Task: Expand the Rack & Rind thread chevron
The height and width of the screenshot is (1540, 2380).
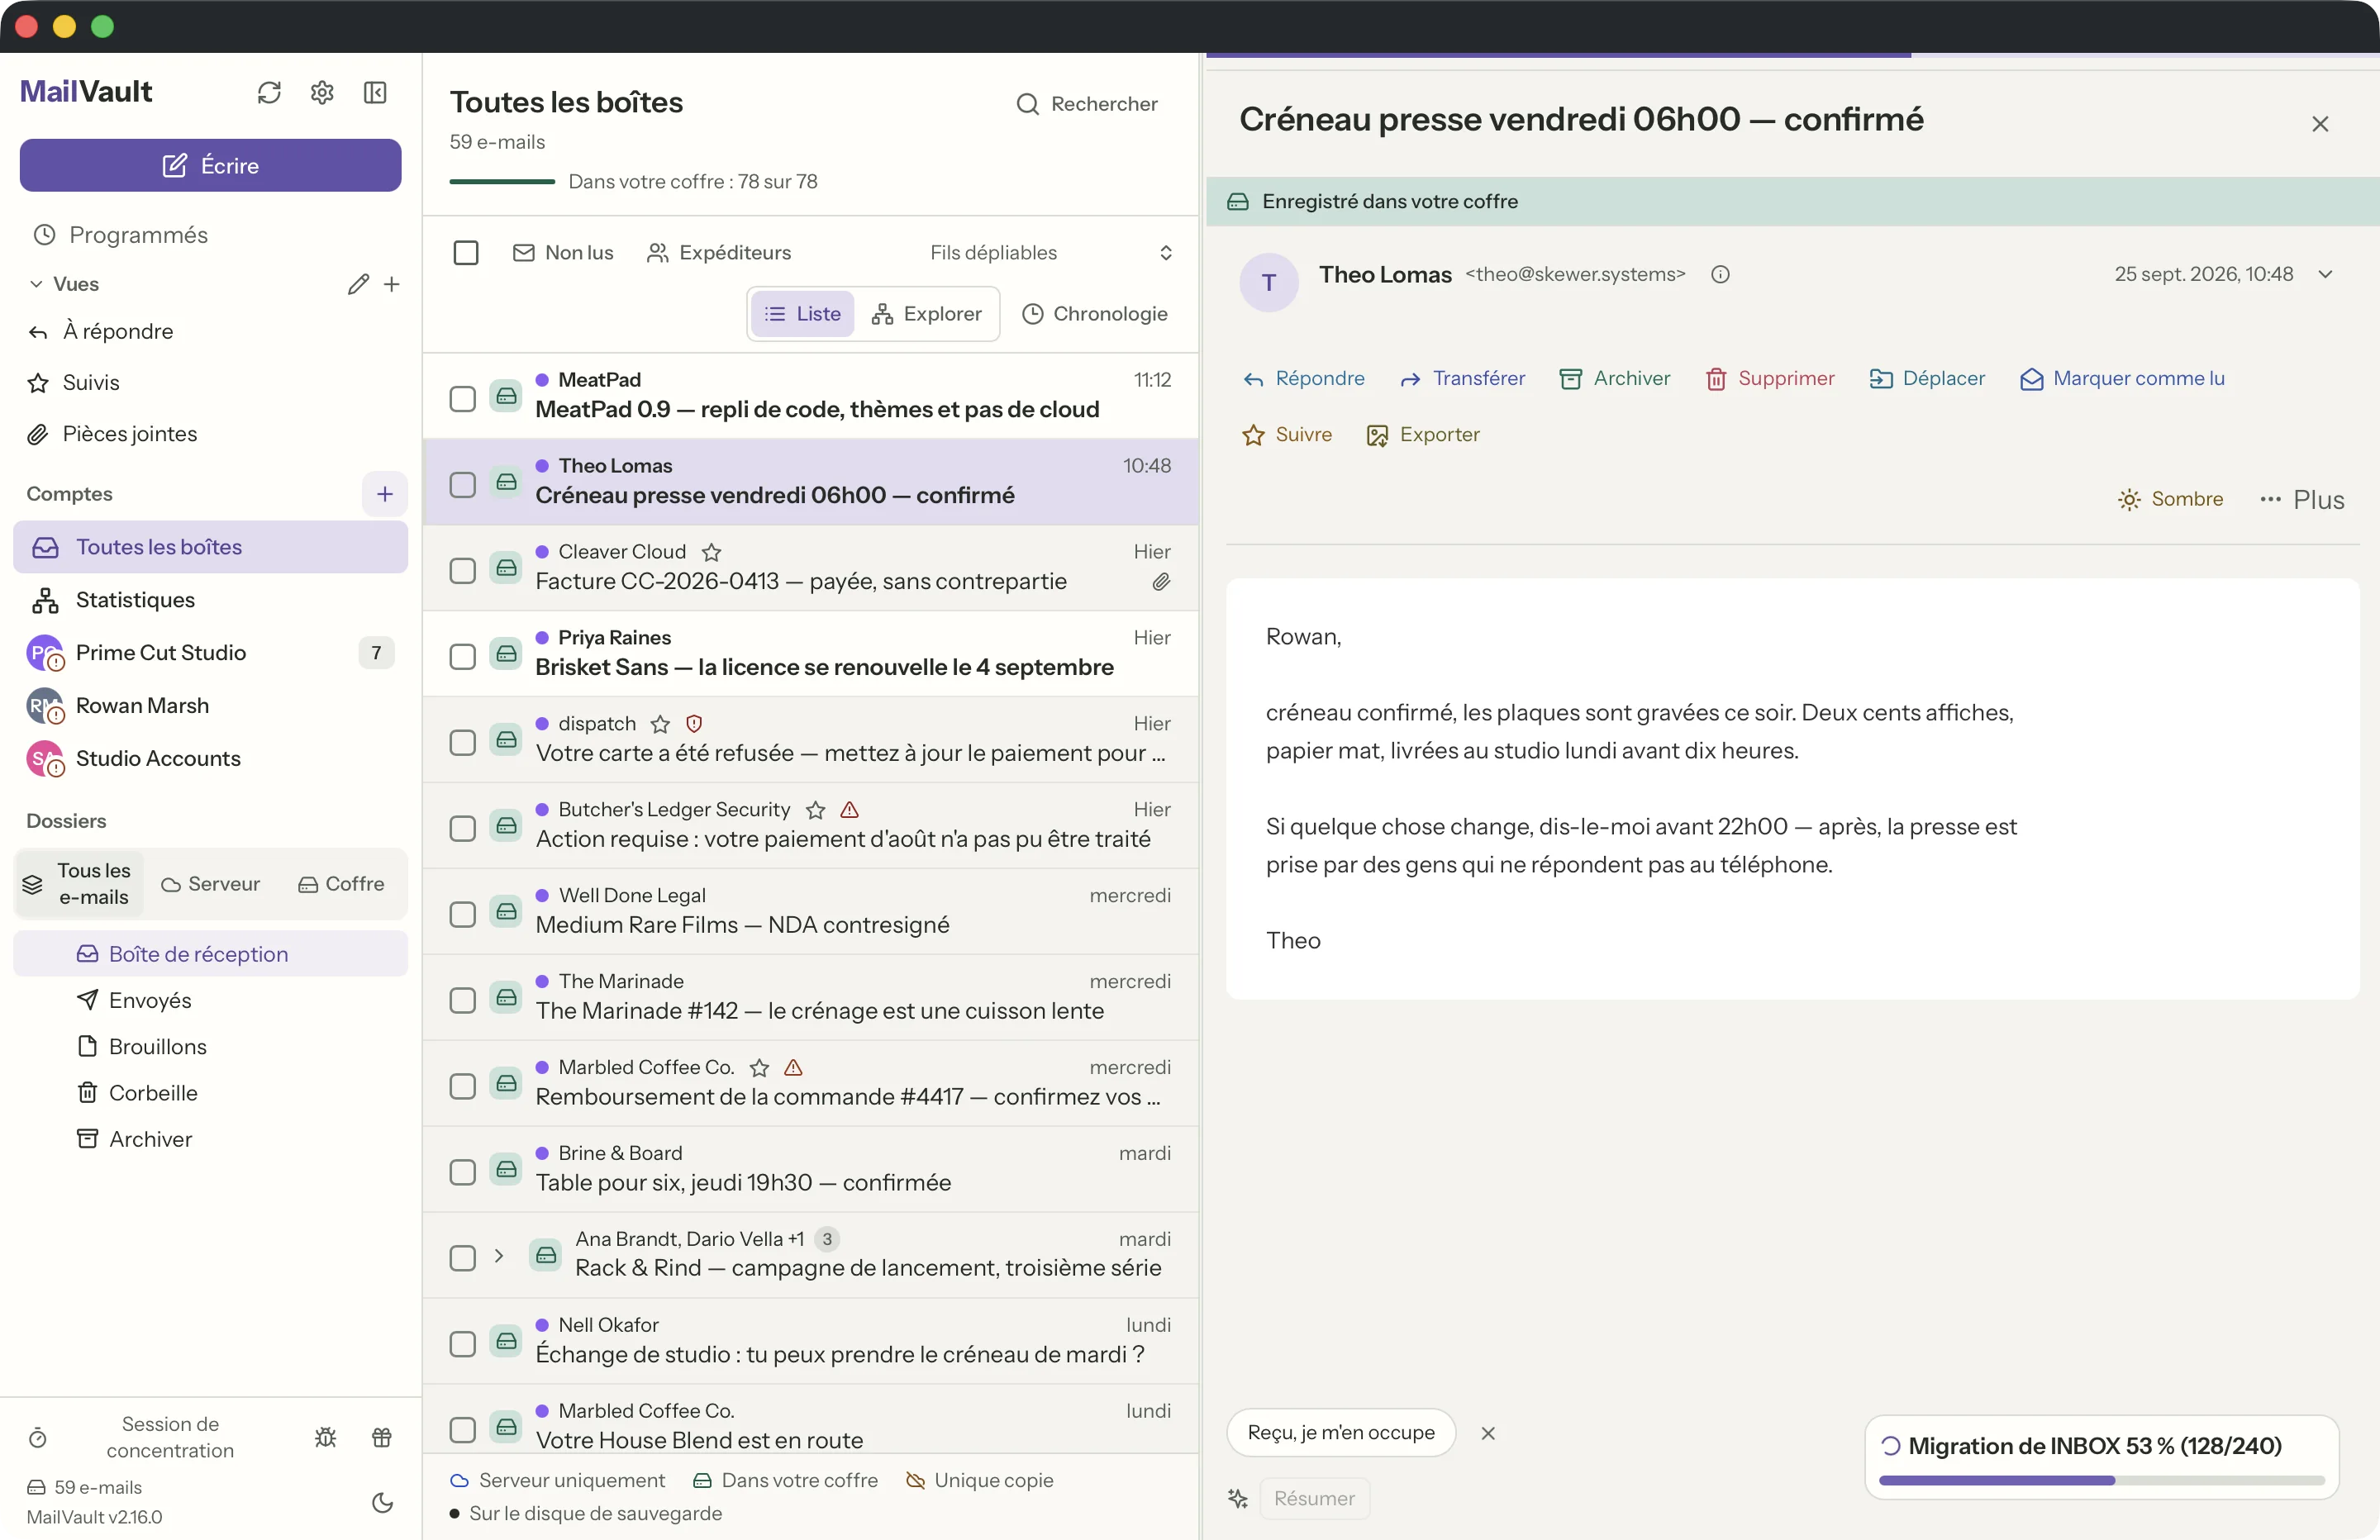Action: click(x=499, y=1256)
